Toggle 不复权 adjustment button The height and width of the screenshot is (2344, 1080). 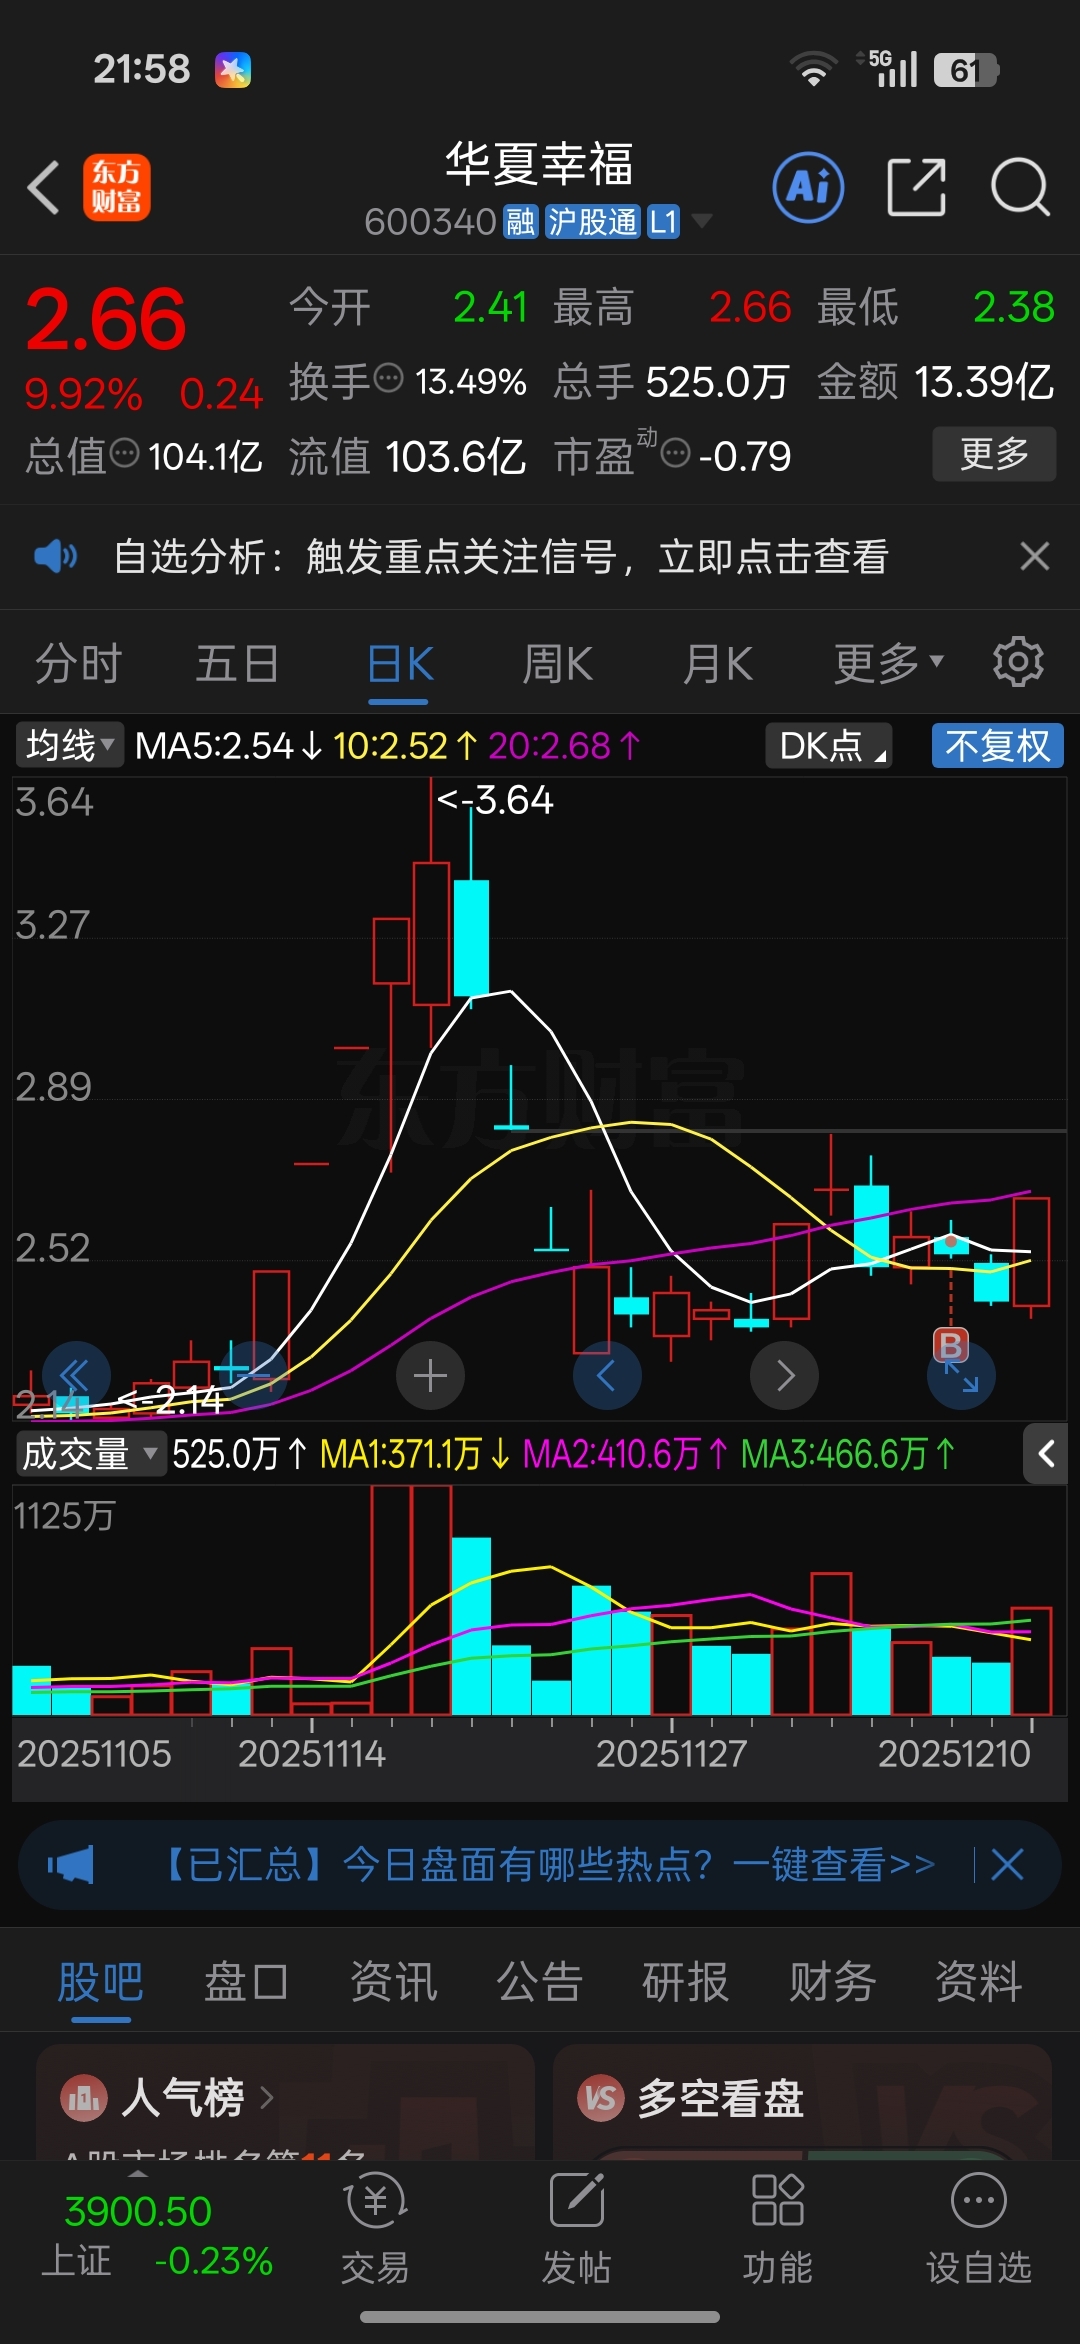(x=998, y=746)
